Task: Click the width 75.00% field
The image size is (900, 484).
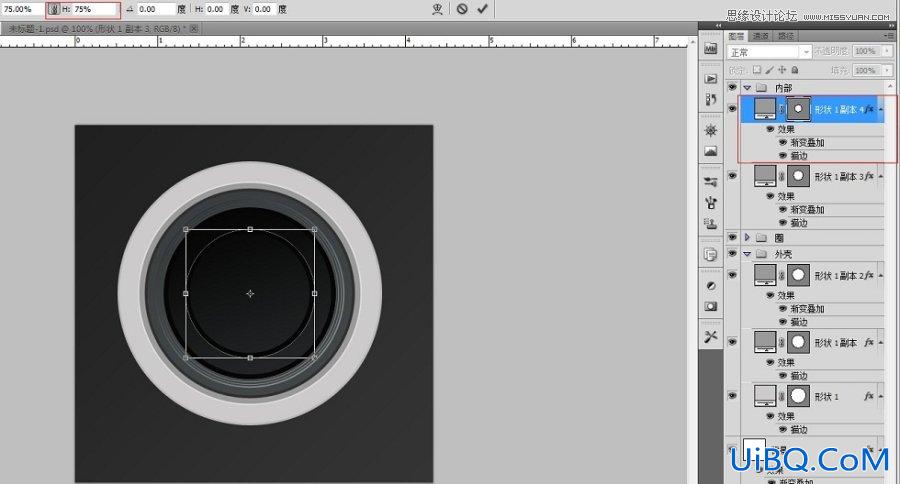Action: click(x=23, y=9)
